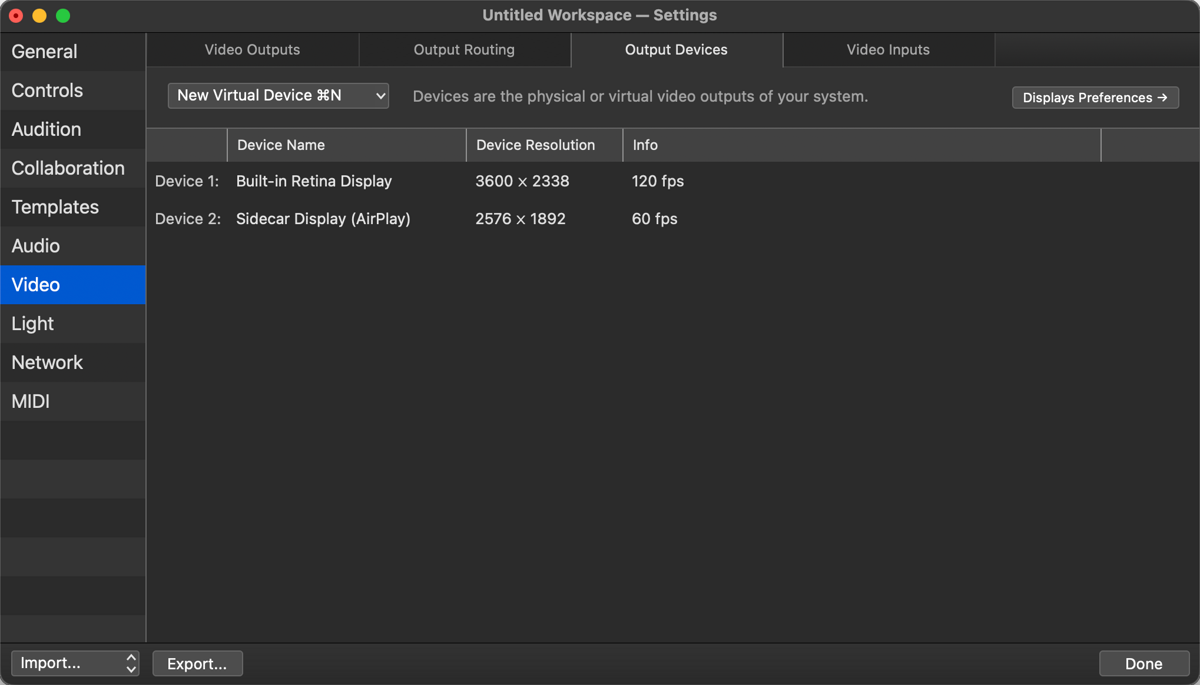Switch to the Video Outputs tab
This screenshot has height=685, width=1200.
pos(252,50)
